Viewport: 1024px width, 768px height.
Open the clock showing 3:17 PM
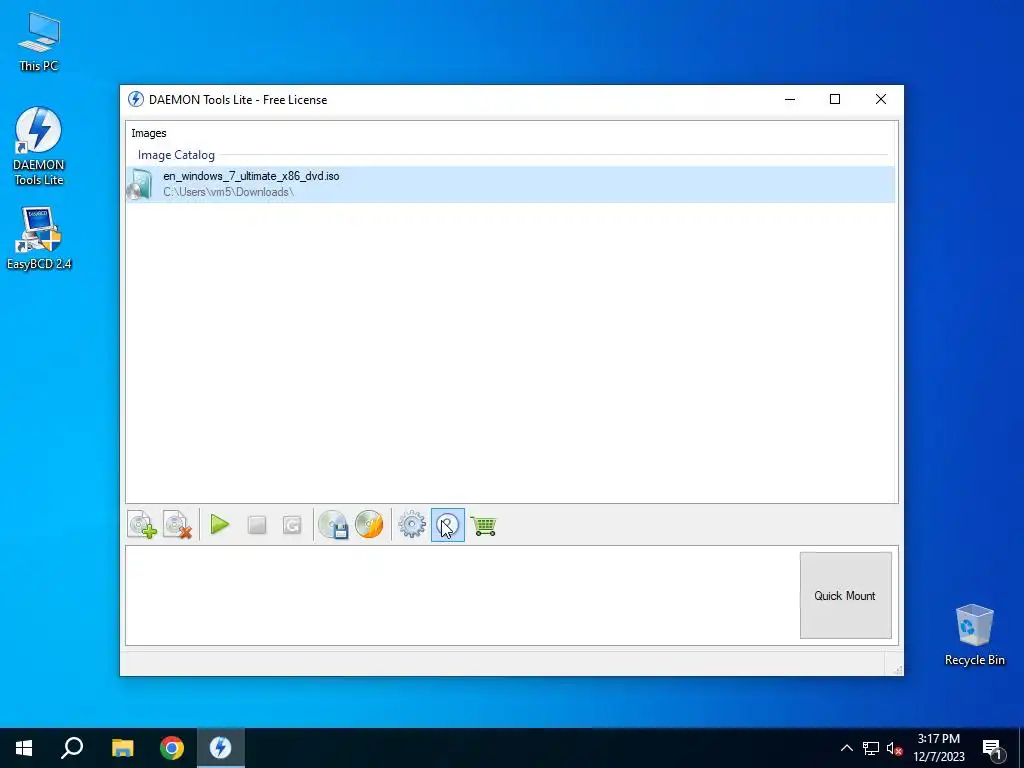tap(939, 748)
